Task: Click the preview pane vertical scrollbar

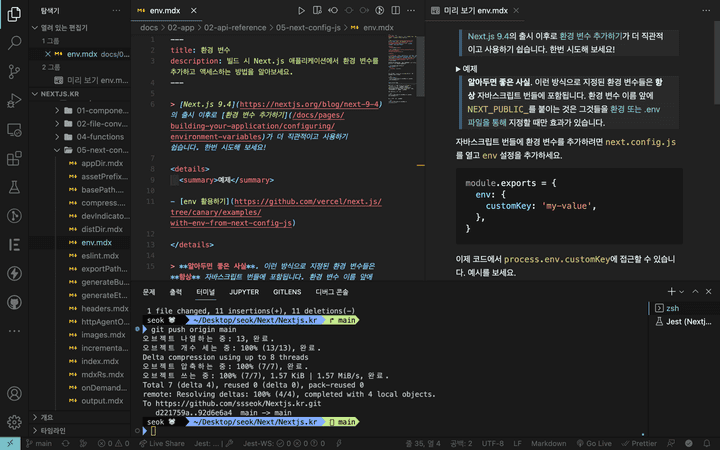Action: 716,62
